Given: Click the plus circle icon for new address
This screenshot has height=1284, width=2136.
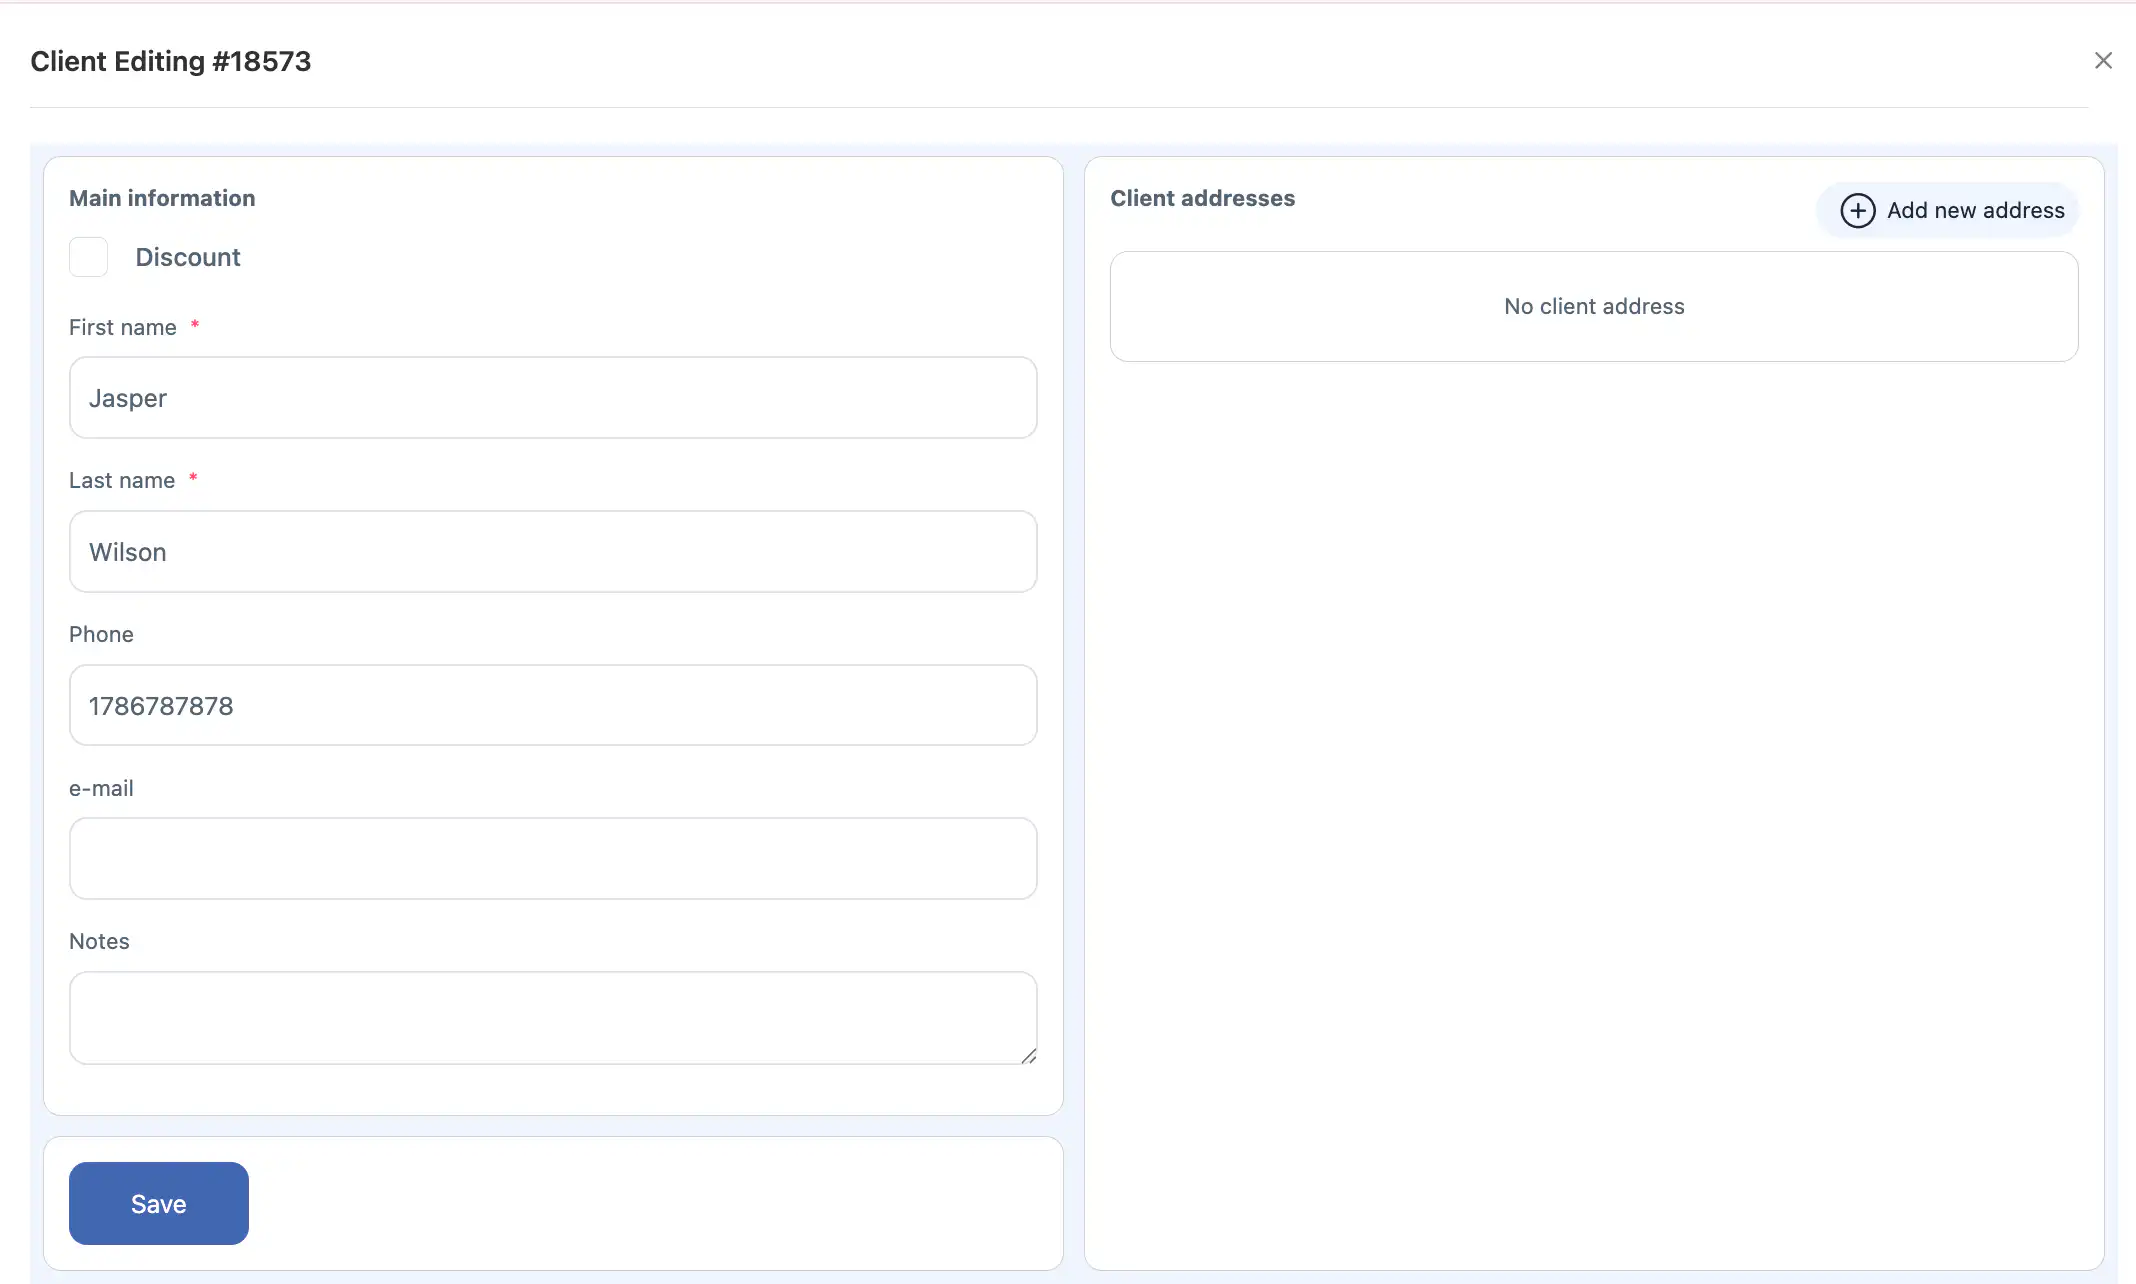Looking at the screenshot, I should [x=1857, y=211].
